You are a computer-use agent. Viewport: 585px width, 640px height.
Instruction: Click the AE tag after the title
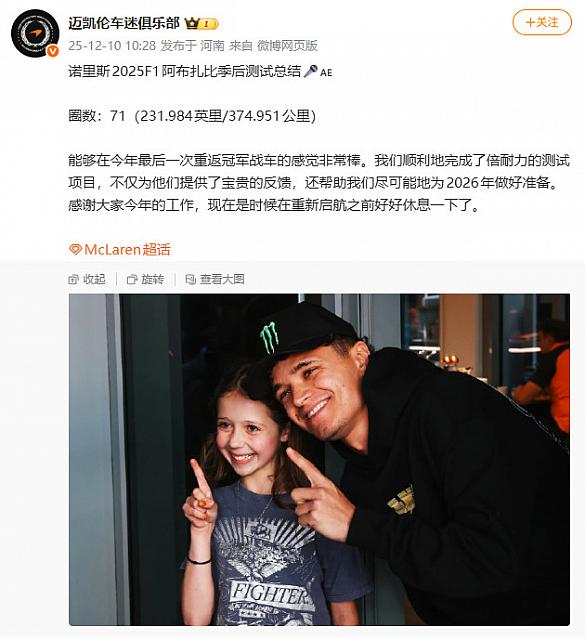tap(326, 73)
